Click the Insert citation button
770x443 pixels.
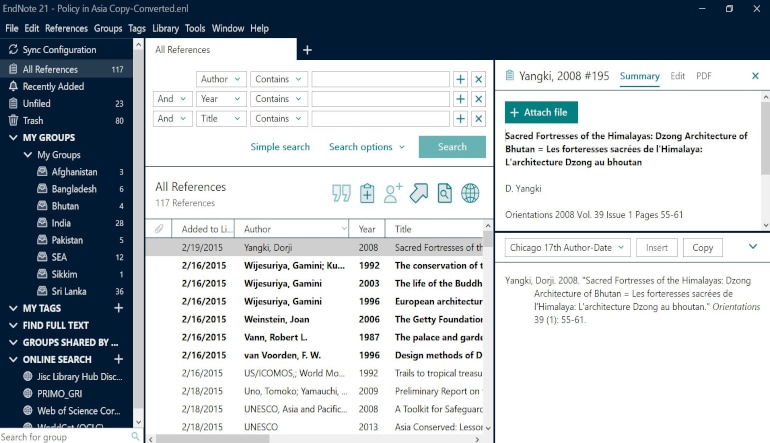(x=657, y=248)
